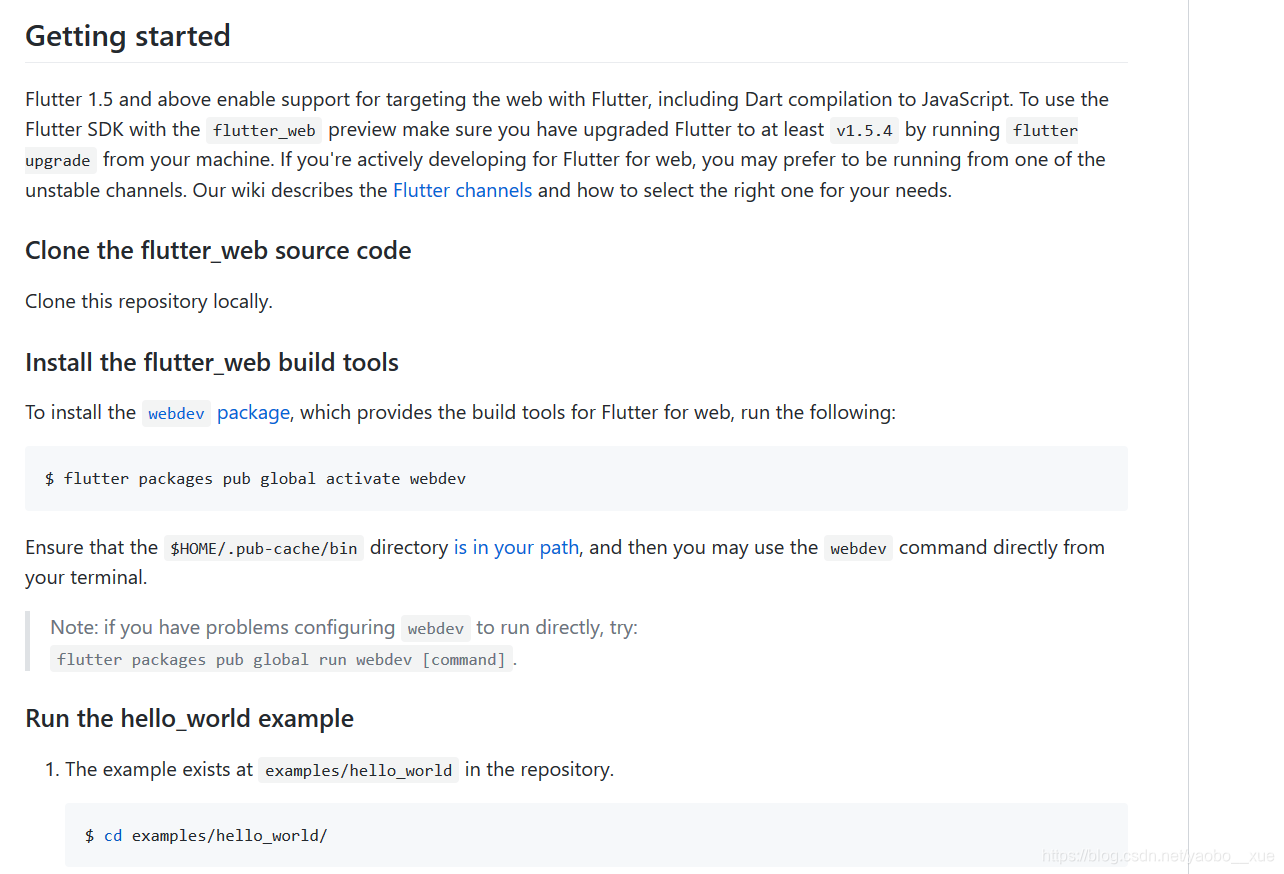1284x874 pixels.
Task: Open the 'package' hyperlink after webdev
Action: [253, 412]
